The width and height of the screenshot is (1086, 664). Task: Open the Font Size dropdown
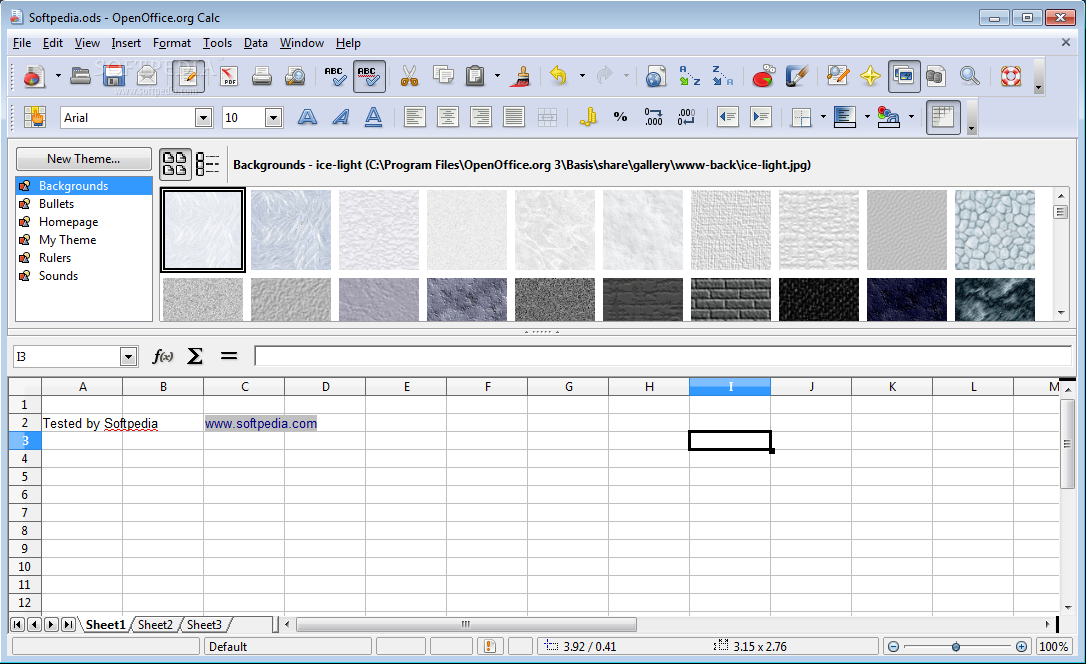point(273,118)
